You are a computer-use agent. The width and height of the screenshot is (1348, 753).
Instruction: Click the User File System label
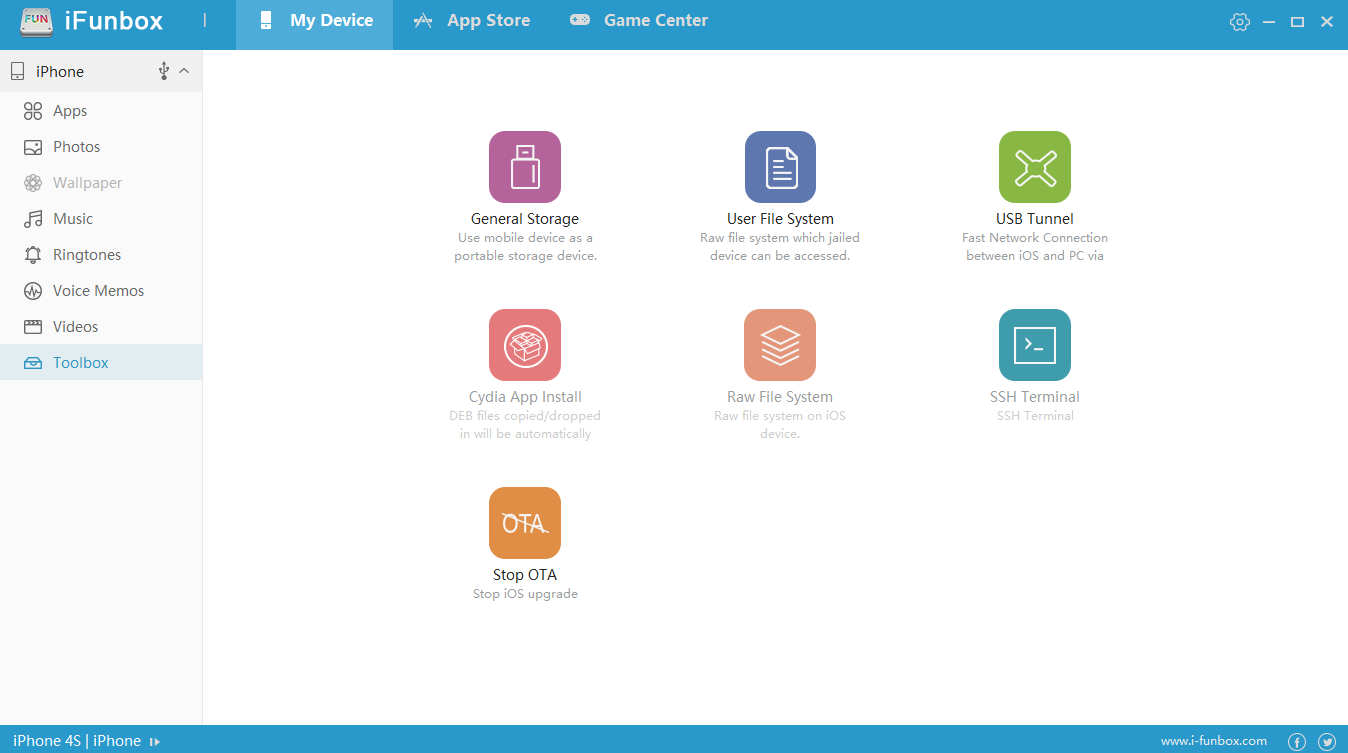click(780, 219)
